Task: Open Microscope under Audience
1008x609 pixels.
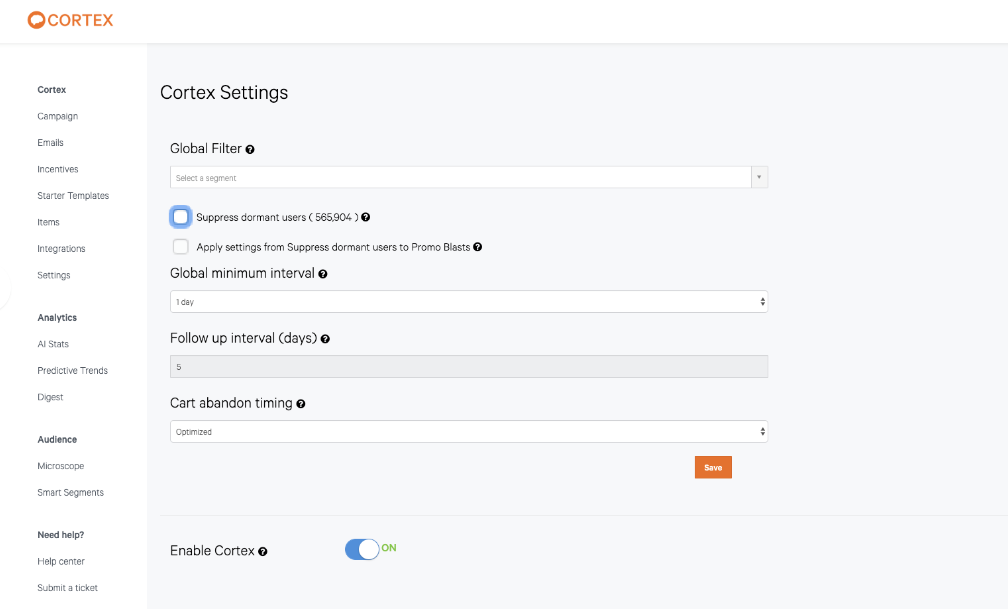Action: (60, 466)
